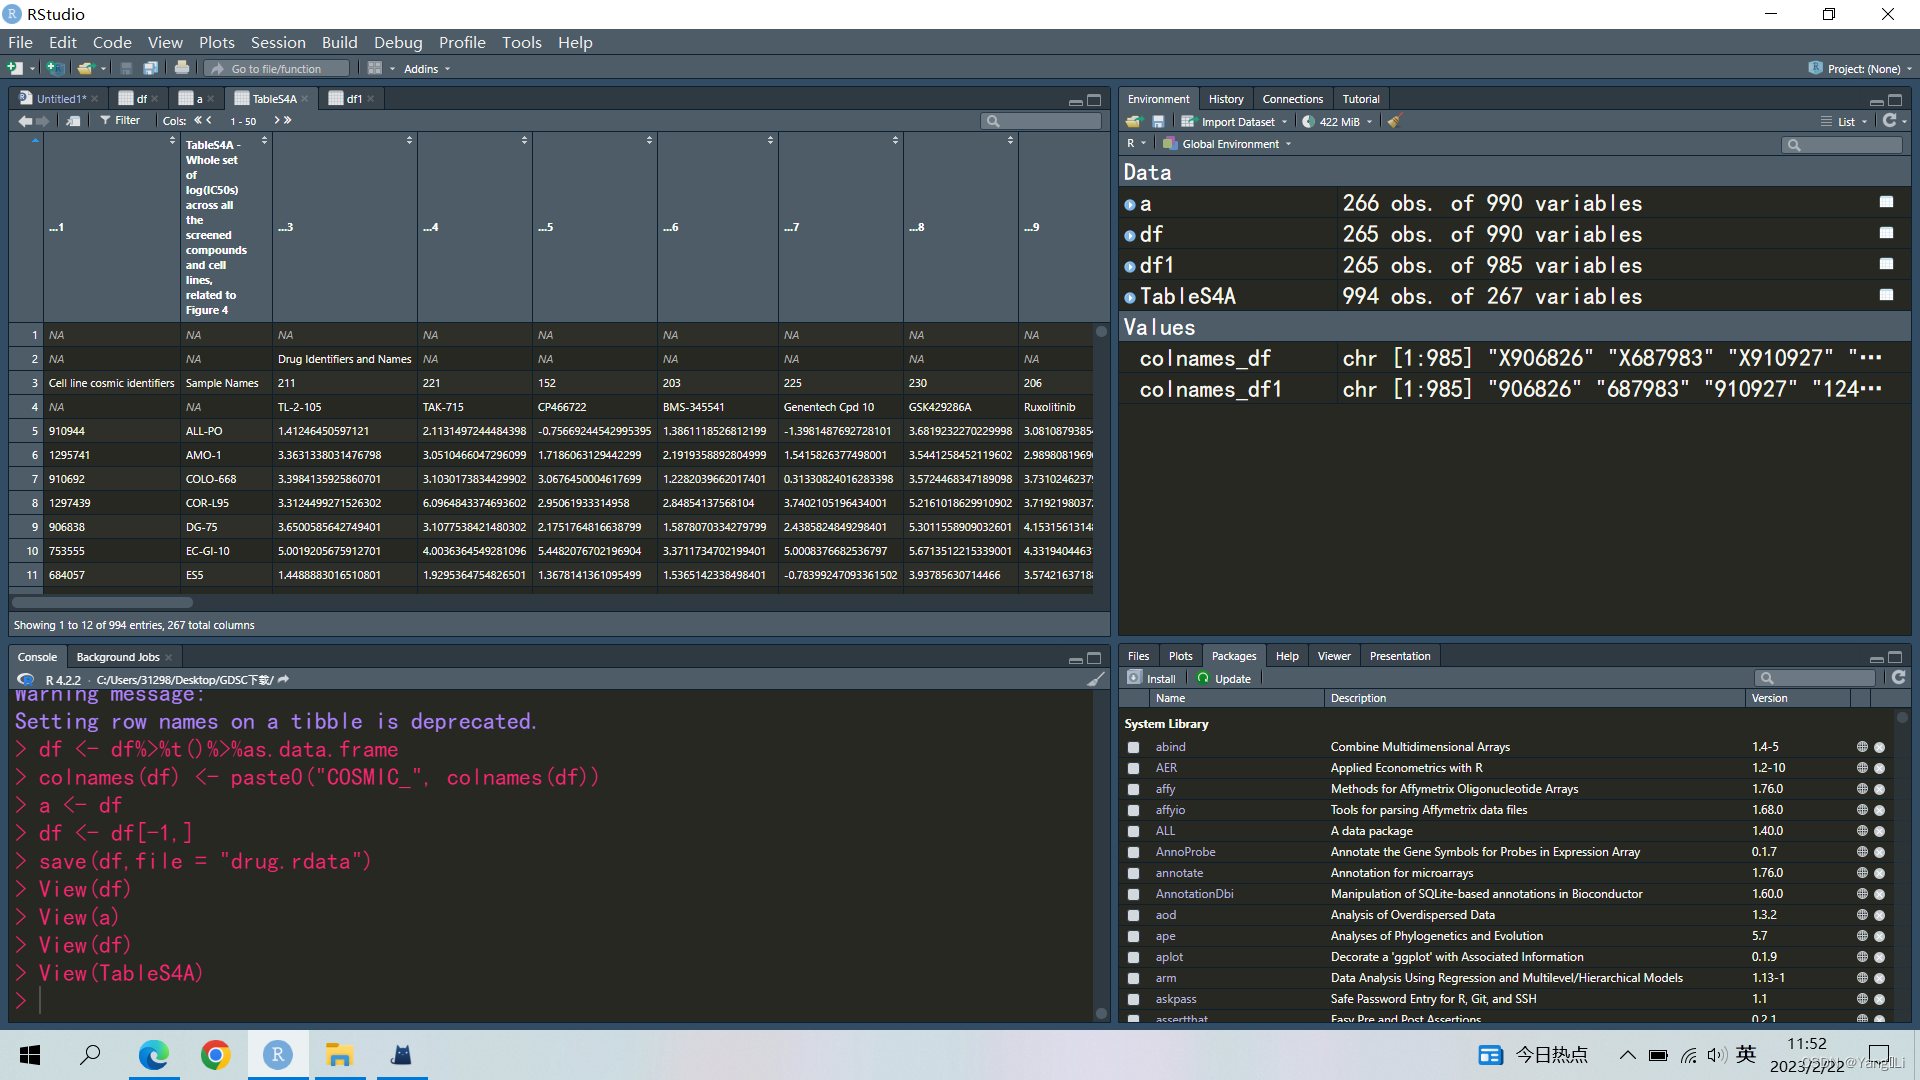The height and width of the screenshot is (1080, 1920).
Task: Click the Create a project icon
Action: tap(56, 68)
